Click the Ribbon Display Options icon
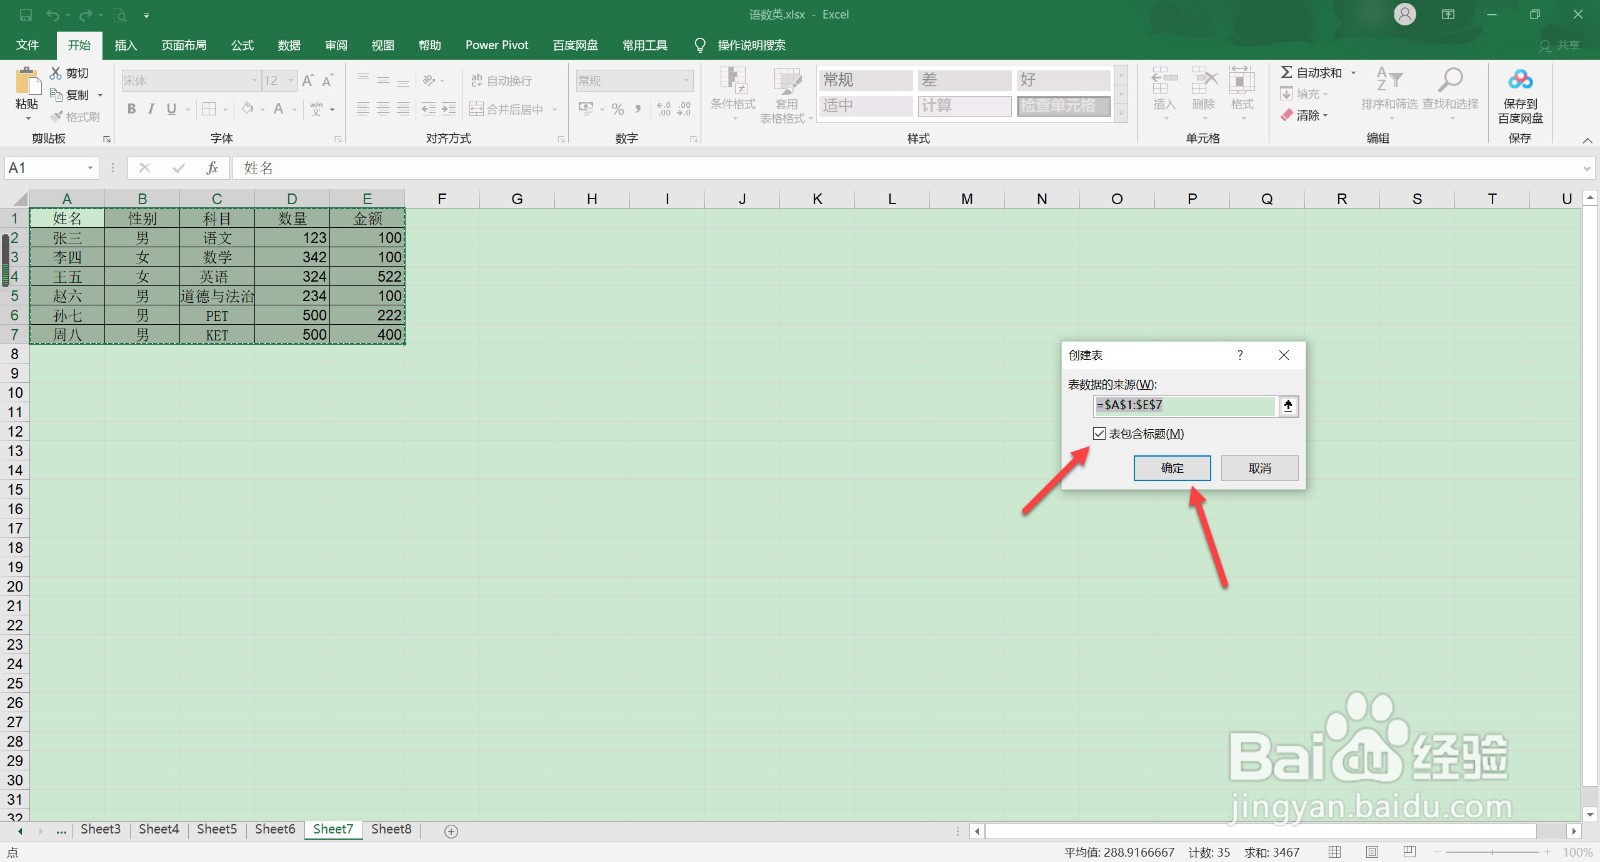 click(x=1448, y=15)
